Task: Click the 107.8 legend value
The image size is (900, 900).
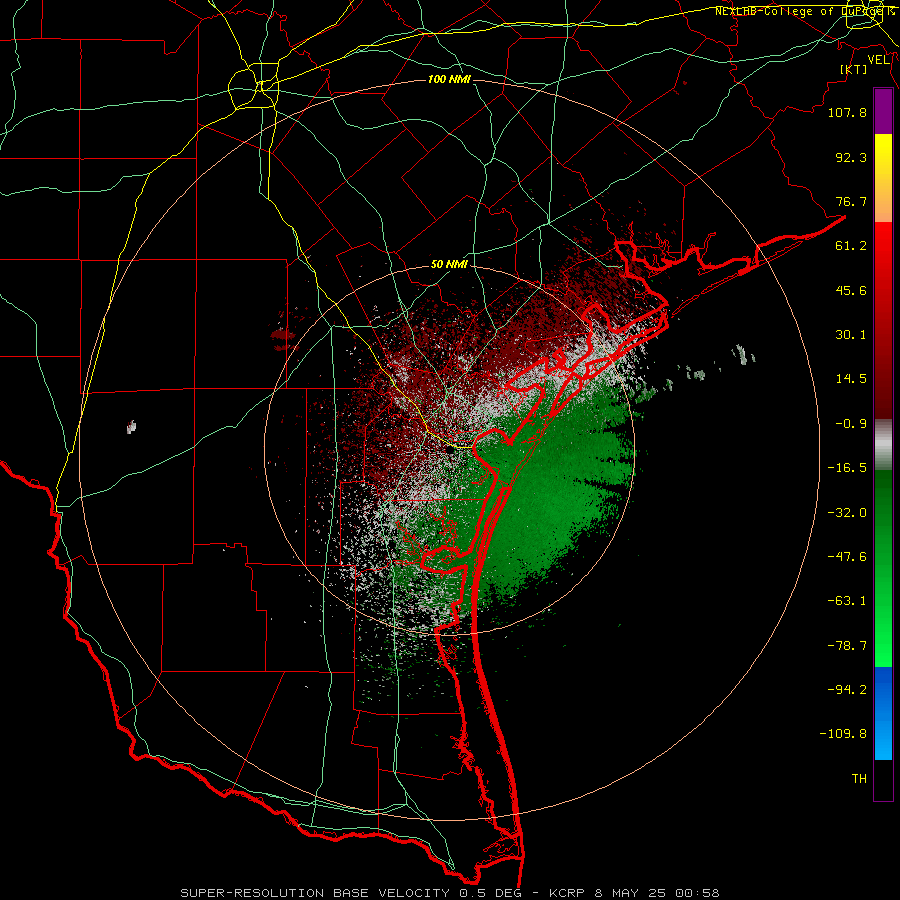Action: click(847, 112)
